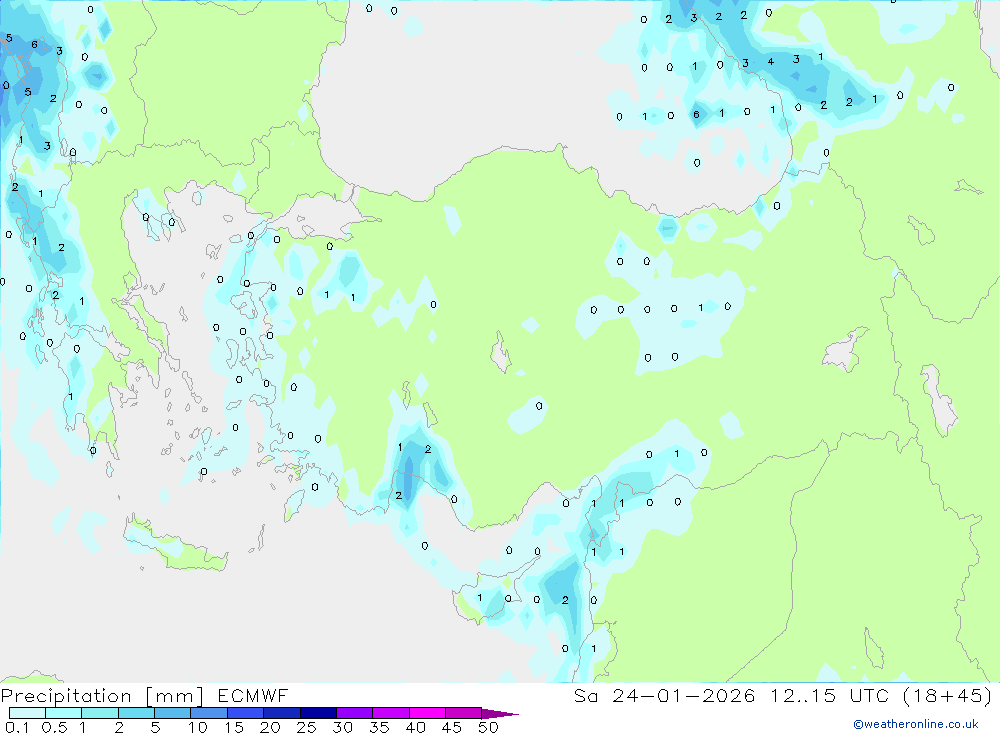Click the 1–2 mm legend swatch
Viewport: 1000px width, 733px height.
point(99,713)
